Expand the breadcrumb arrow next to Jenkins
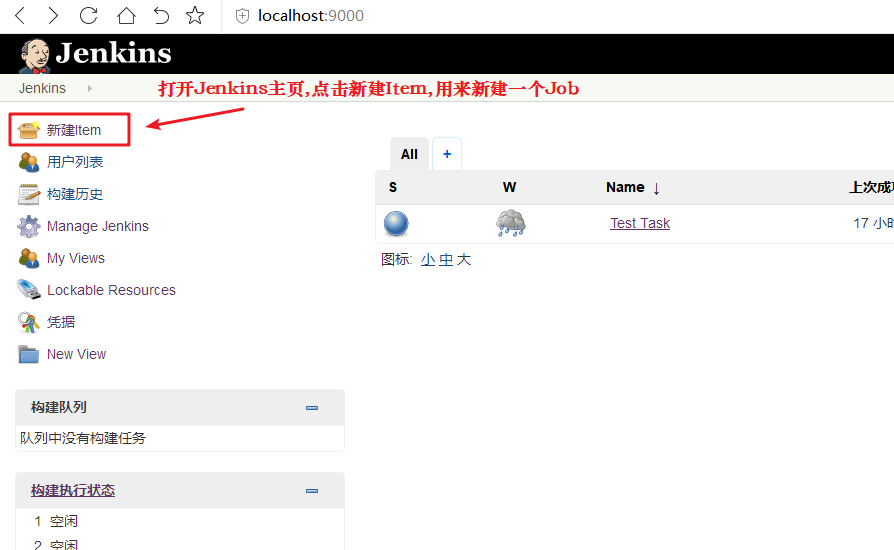Image resolution: width=894 pixels, height=550 pixels. 90,88
